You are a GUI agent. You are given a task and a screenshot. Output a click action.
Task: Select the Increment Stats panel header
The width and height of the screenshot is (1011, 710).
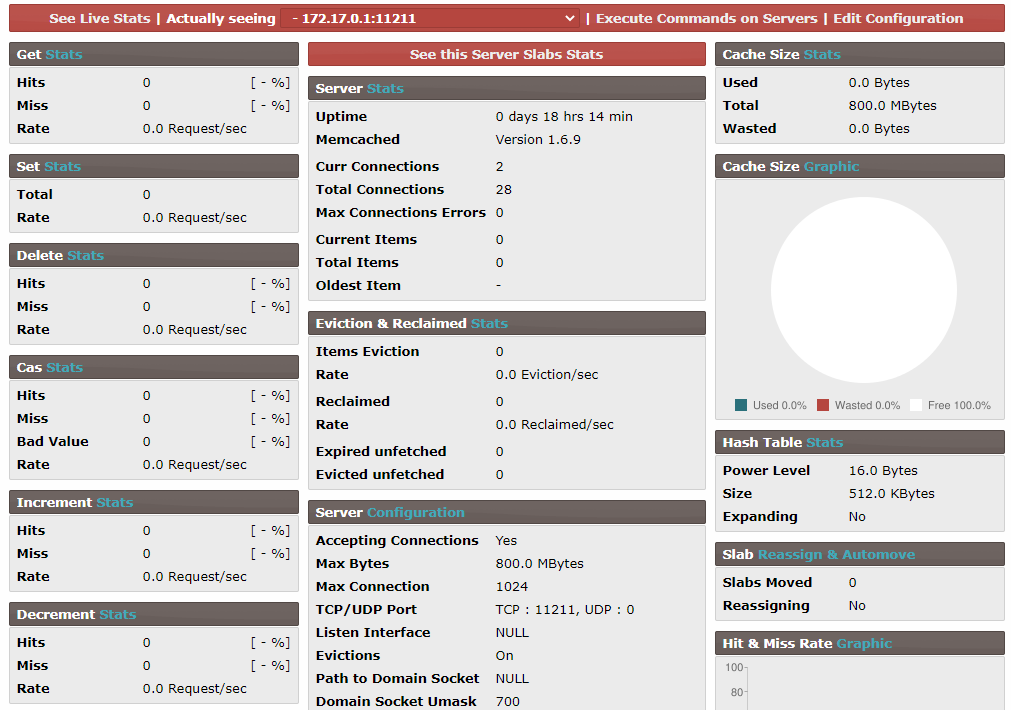coord(153,502)
